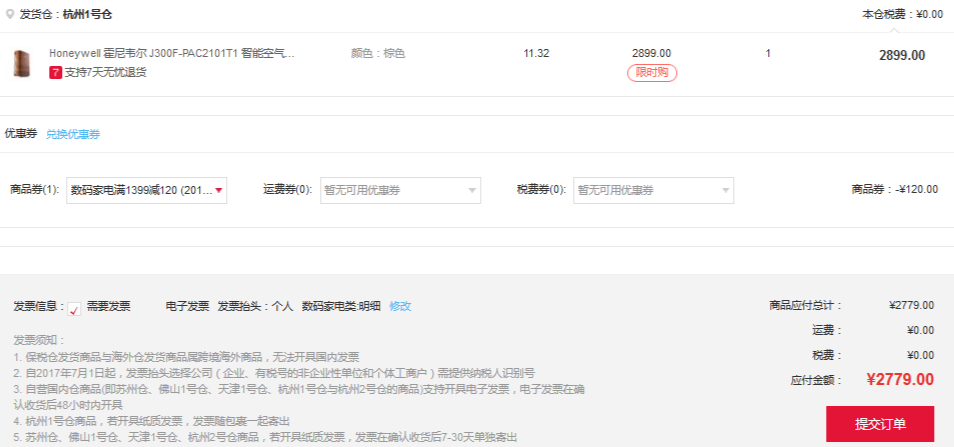954x447 pixels.
Task: Click the location pin icon beside 发货仓
Action: click(9, 15)
